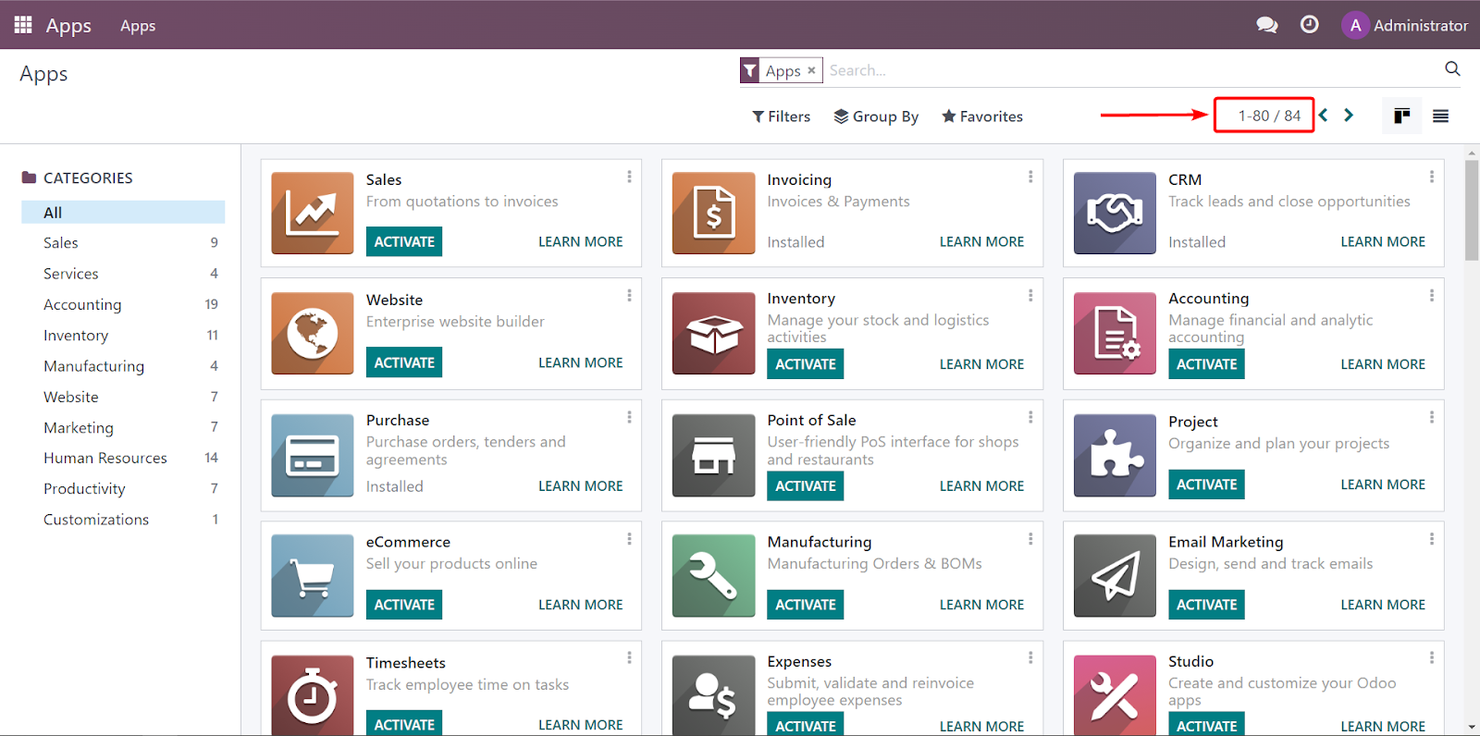Select the Inventory category
This screenshot has width=1480, height=736.
(x=123, y=335)
